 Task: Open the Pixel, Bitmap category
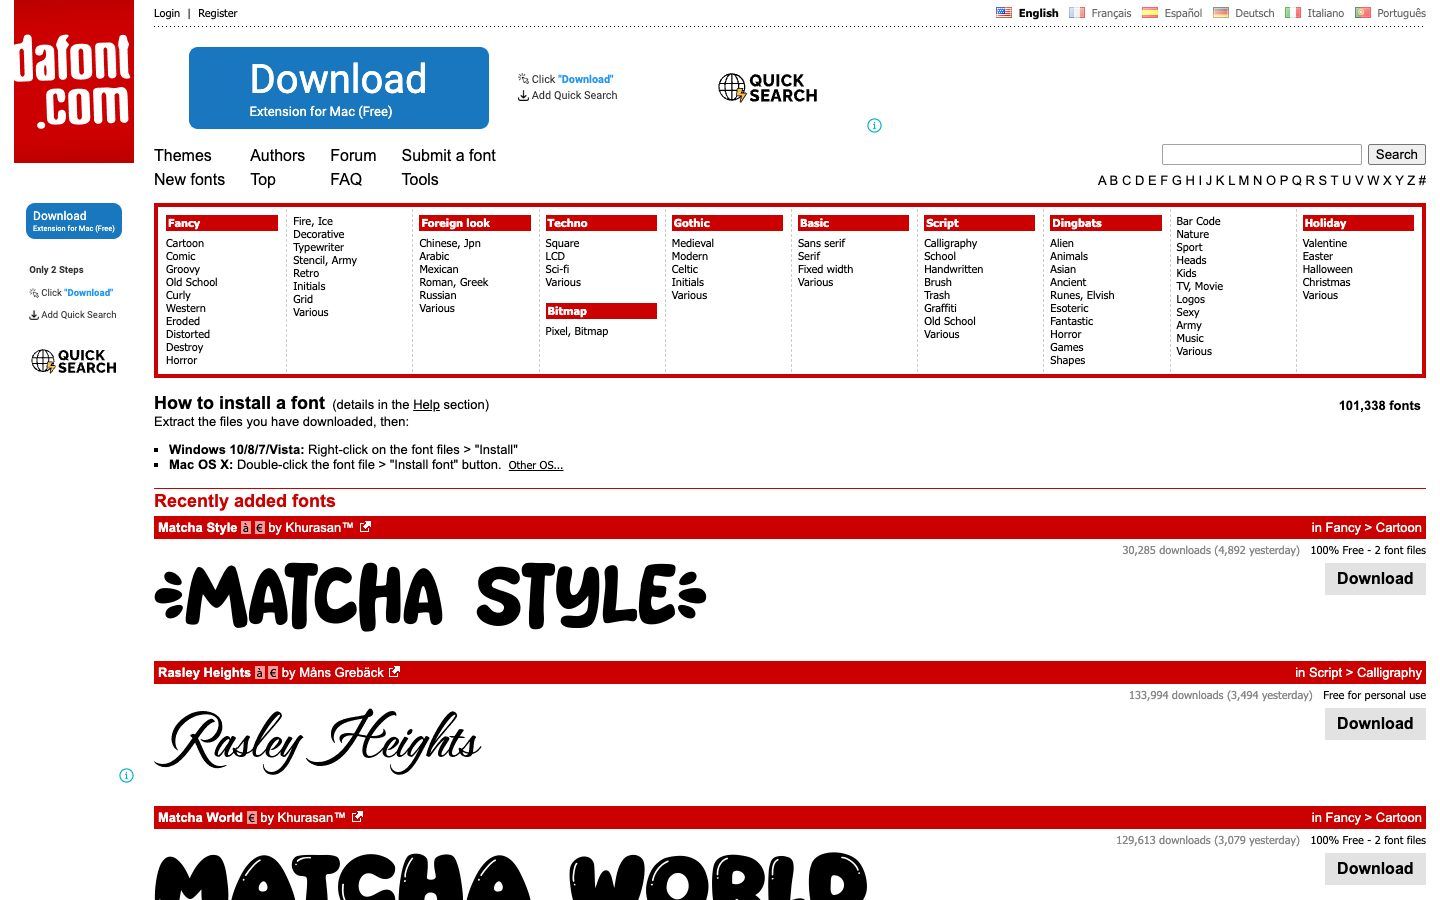577,331
